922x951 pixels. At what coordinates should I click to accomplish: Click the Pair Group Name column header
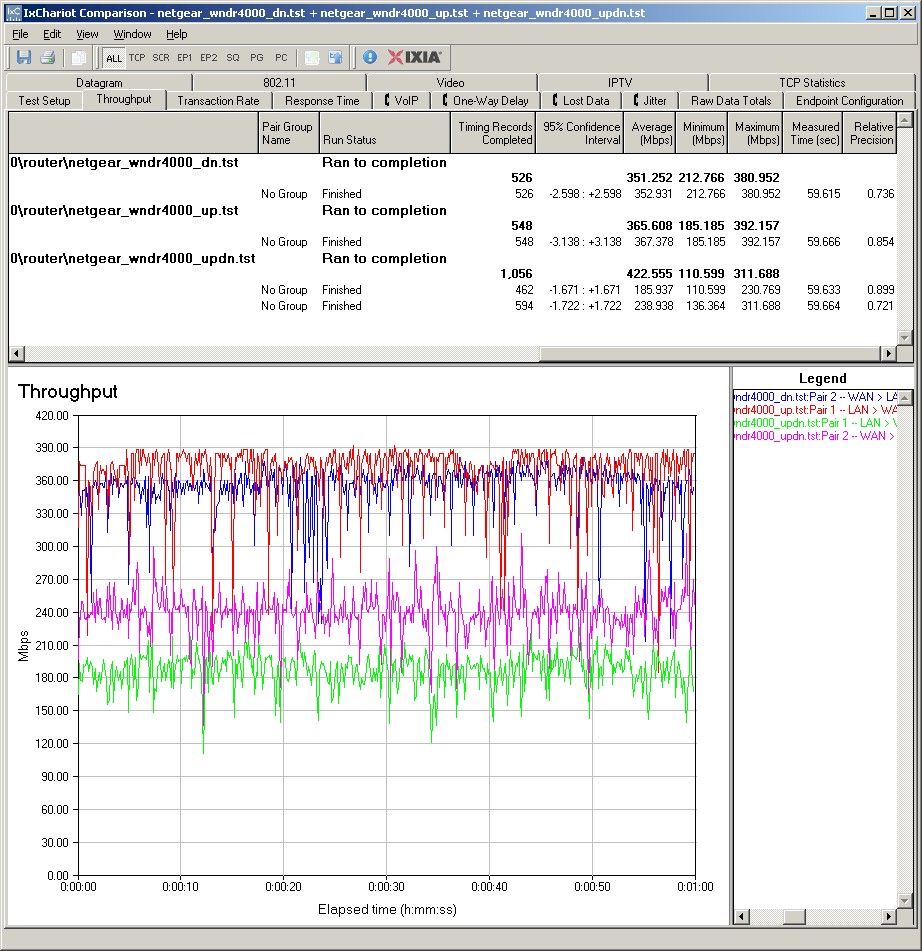pos(289,133)
